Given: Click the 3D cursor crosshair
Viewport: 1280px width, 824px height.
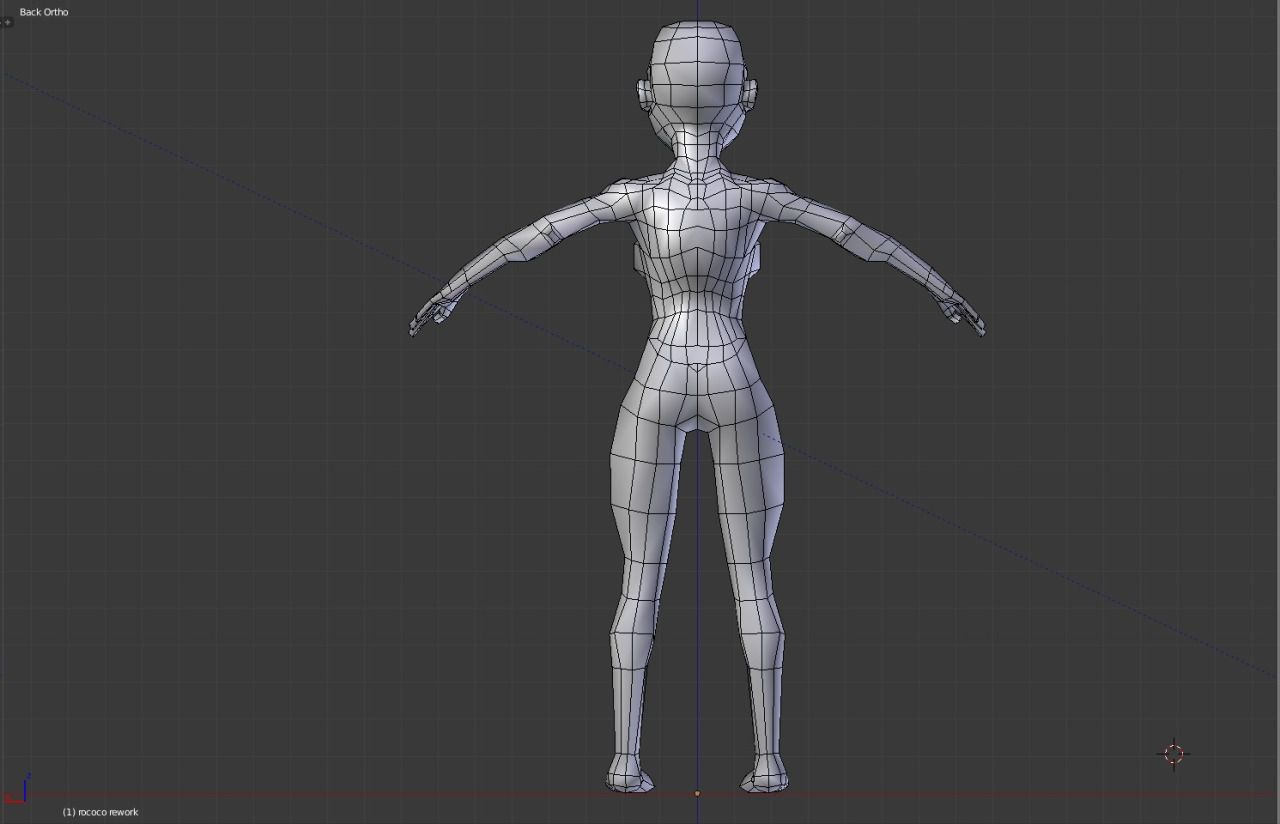Looking at the screenshot, I should click(x=1174, y=753).
